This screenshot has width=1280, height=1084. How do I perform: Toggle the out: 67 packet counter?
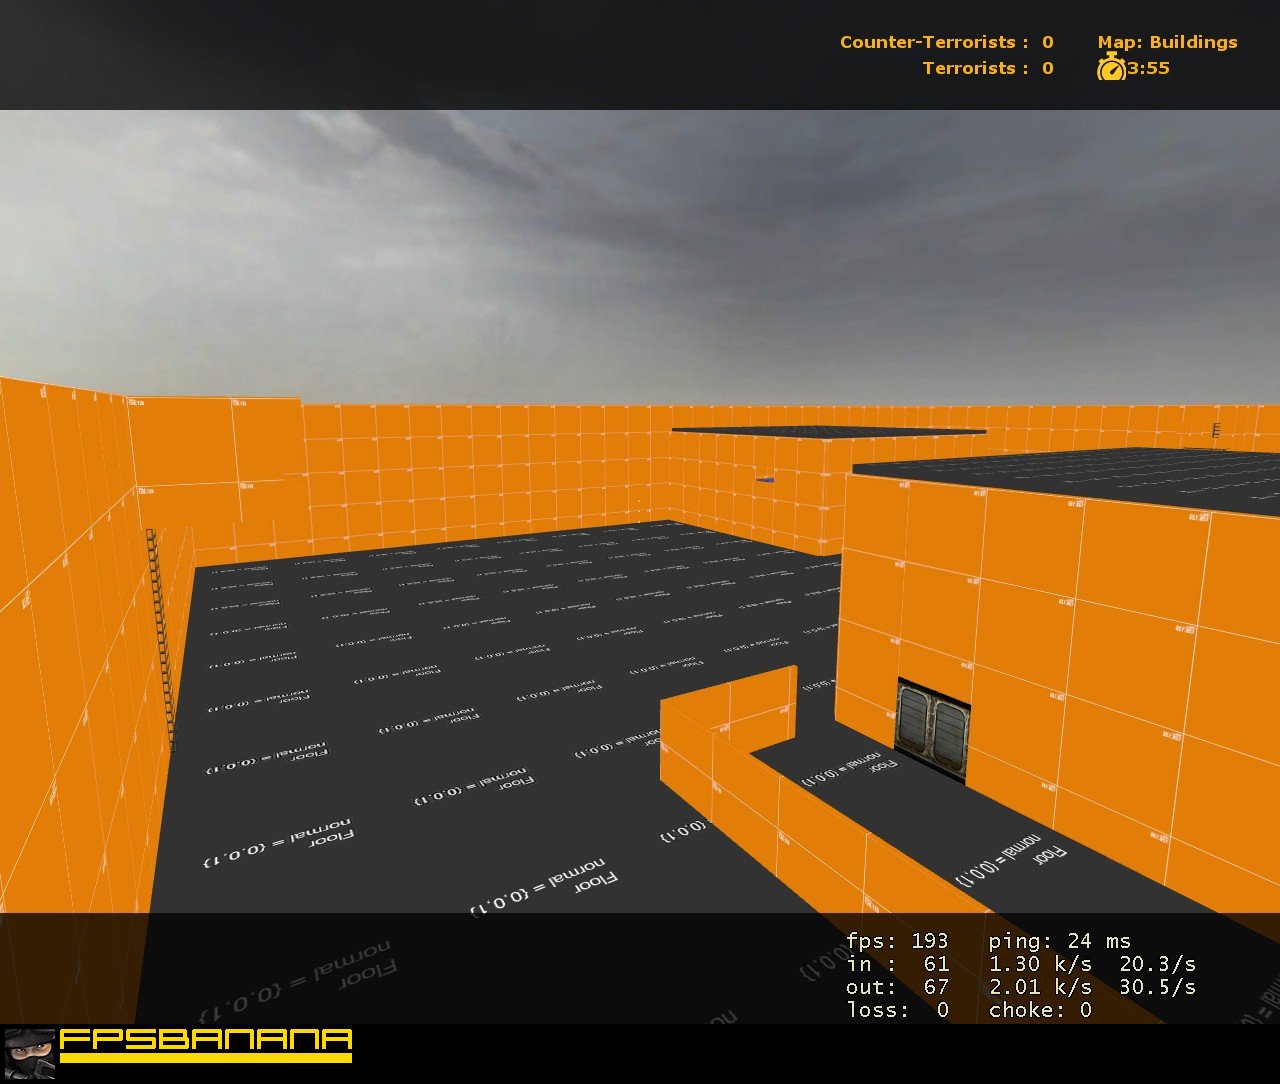click(x=897, y=986)
